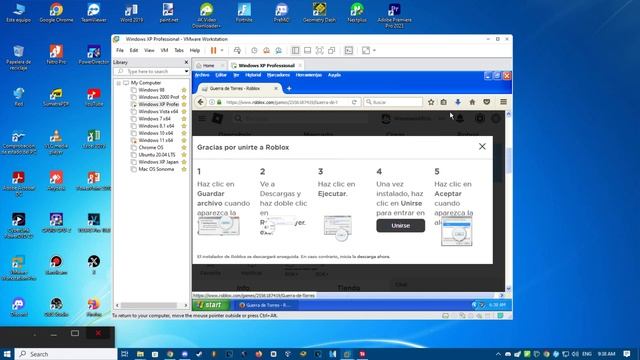The width and height of the screenshot is (640, 360).
Task: Collapse the My Computer tree node
Action: coord(119,83)
